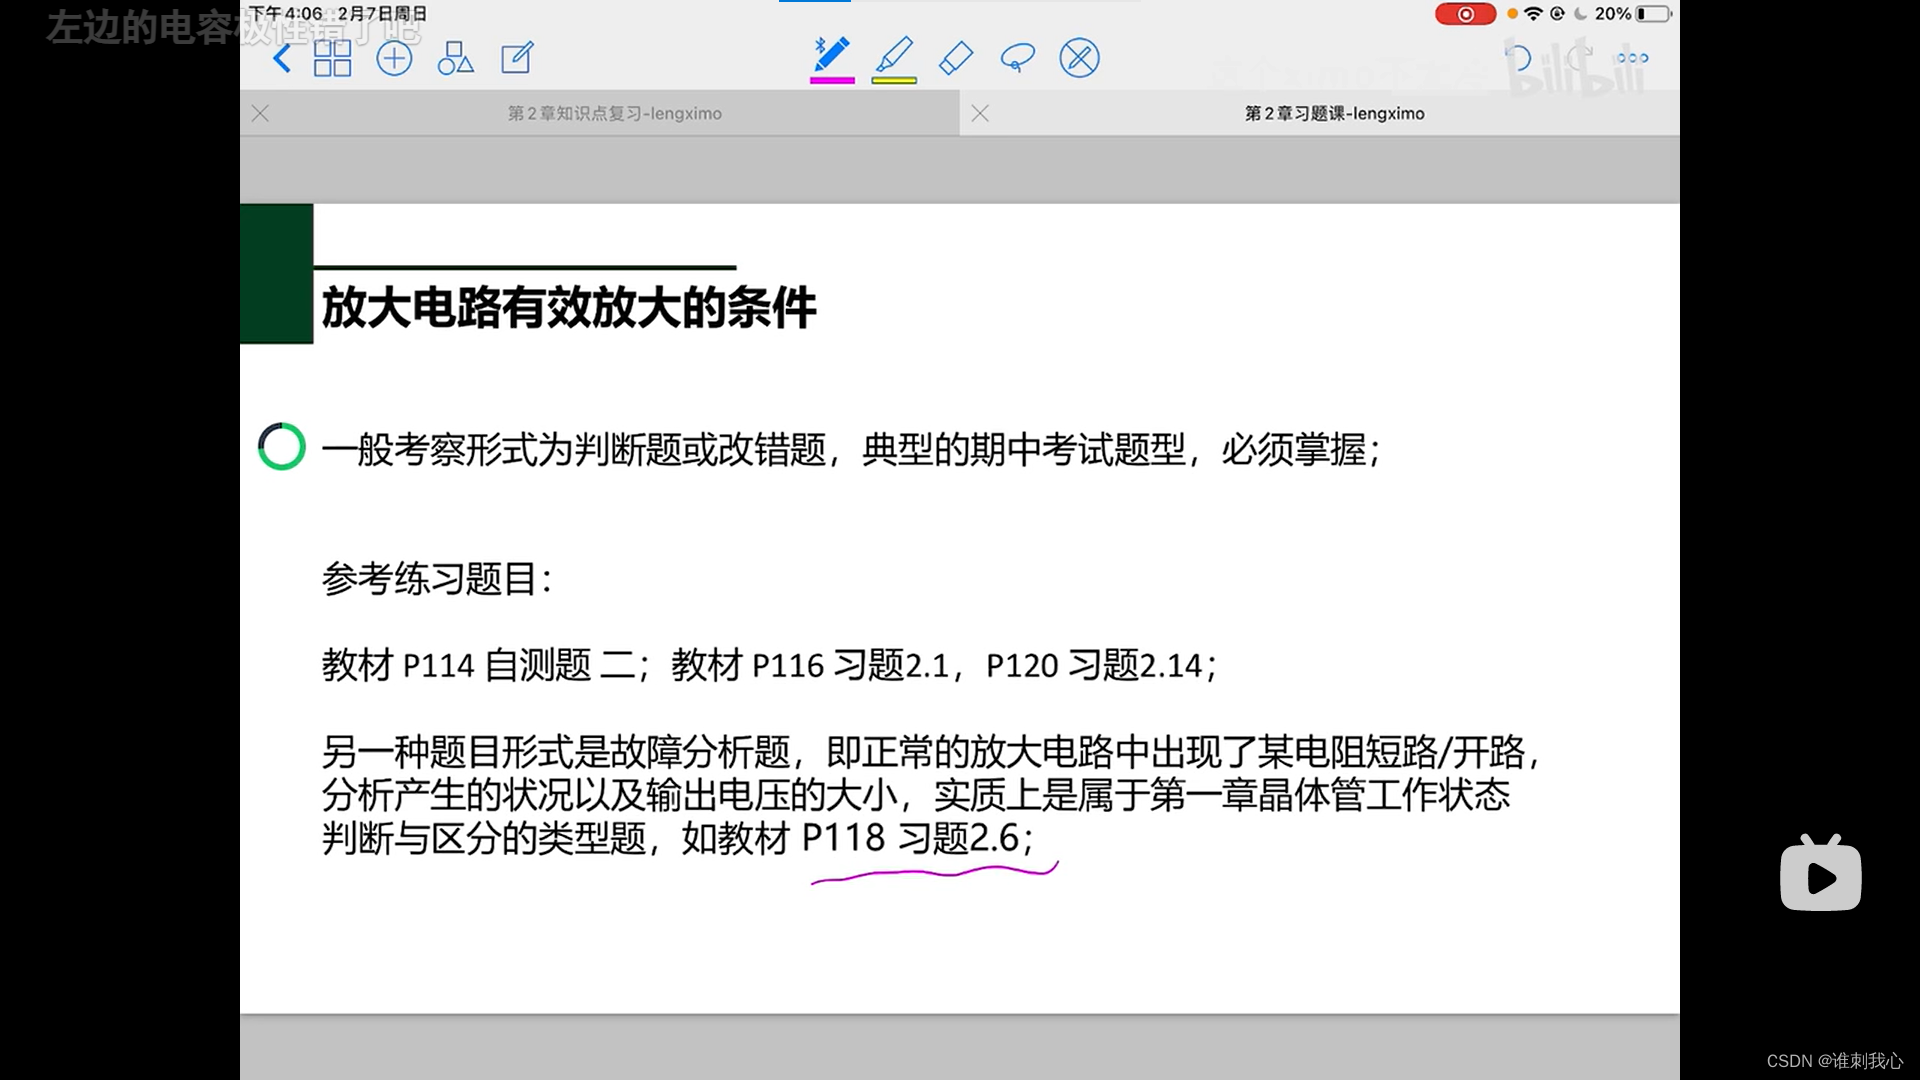Click the Bilibili play button overlay
This screenshot has height=1080, width=1920.
tap(1820, 876)
